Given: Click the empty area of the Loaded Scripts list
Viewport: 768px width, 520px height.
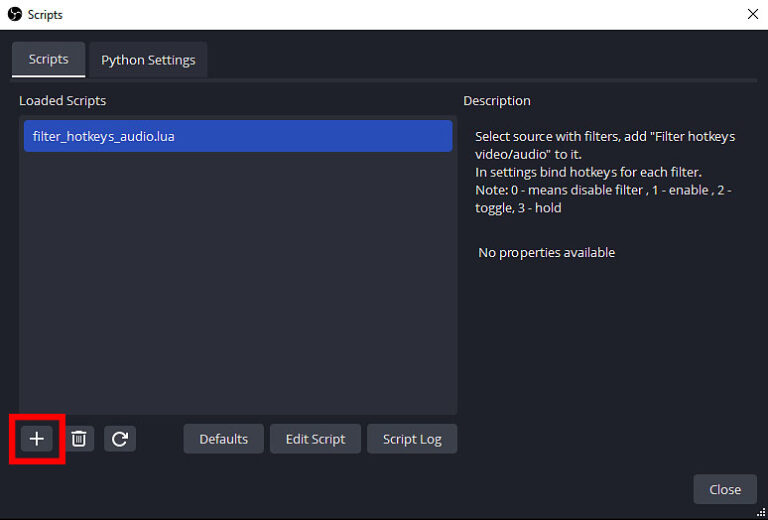Looking at the screenshot, I should point(238,284).
